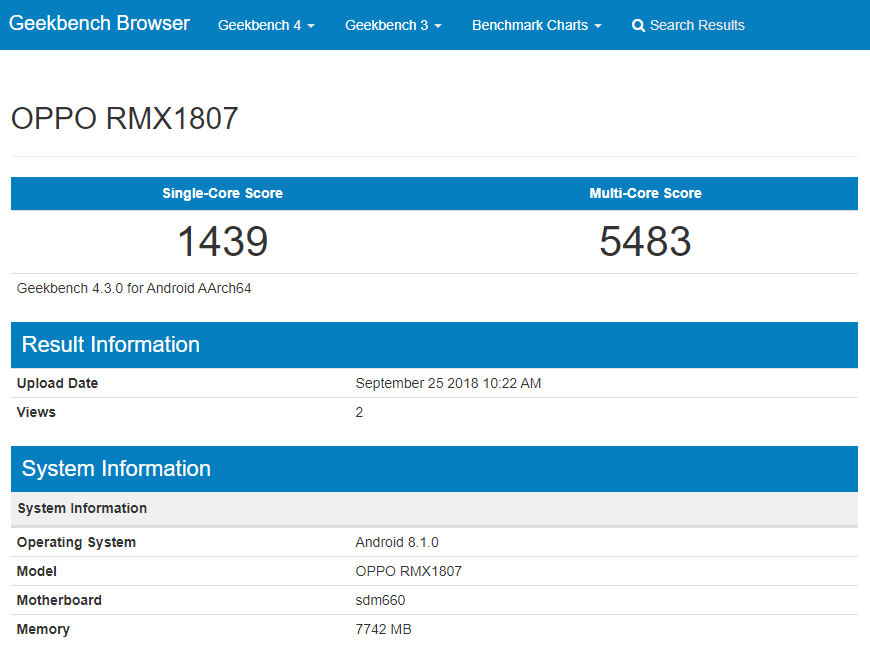Select the Geekbench 4.3.0 for Android AArch64 text
This screenshot has height=657, width=870.
(x=134, y=289)
